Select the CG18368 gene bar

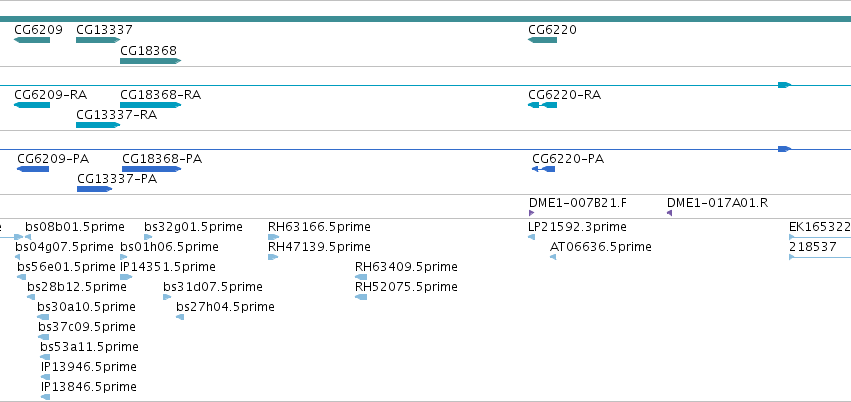tap(150, 61)
